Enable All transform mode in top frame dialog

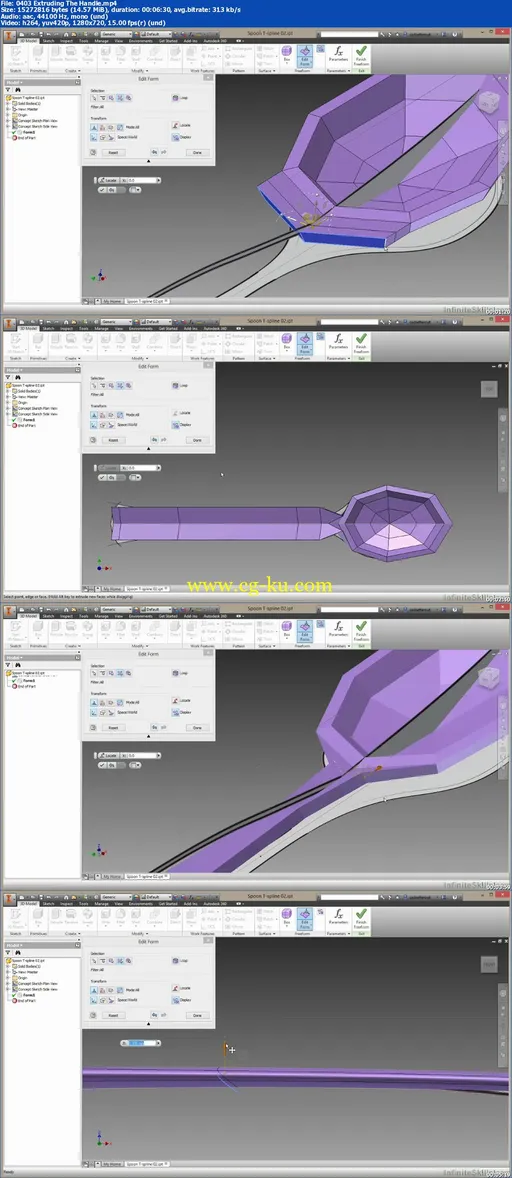click(x=95, y=127)
